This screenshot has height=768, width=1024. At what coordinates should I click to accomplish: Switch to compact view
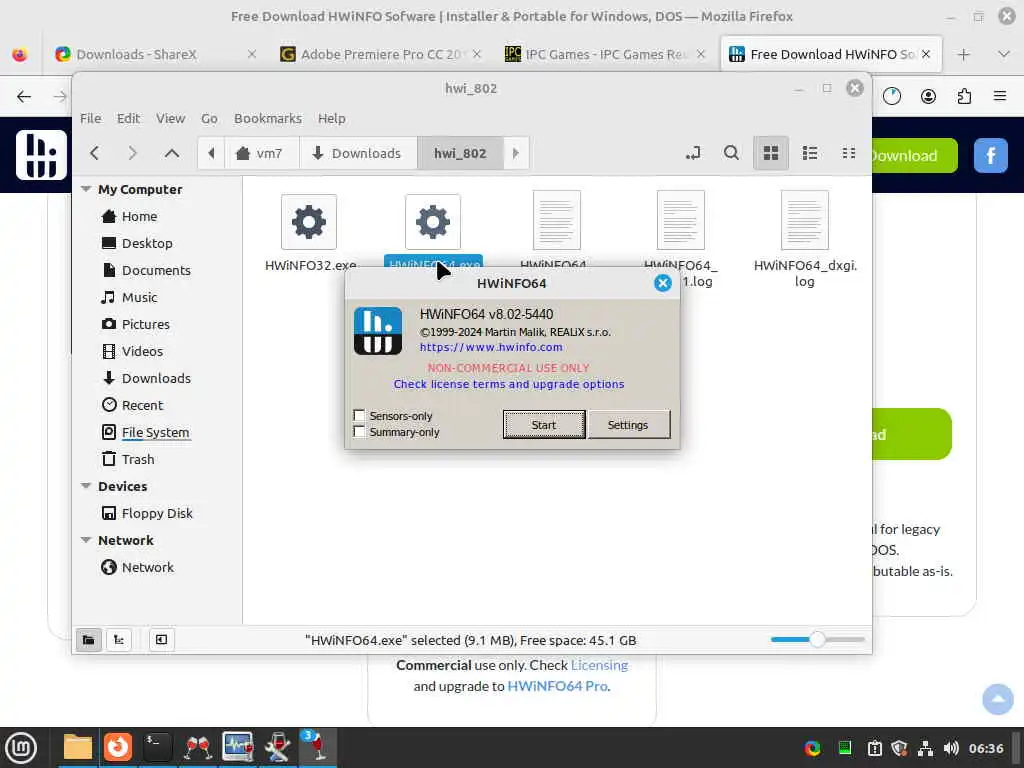(x=849, y=153)
